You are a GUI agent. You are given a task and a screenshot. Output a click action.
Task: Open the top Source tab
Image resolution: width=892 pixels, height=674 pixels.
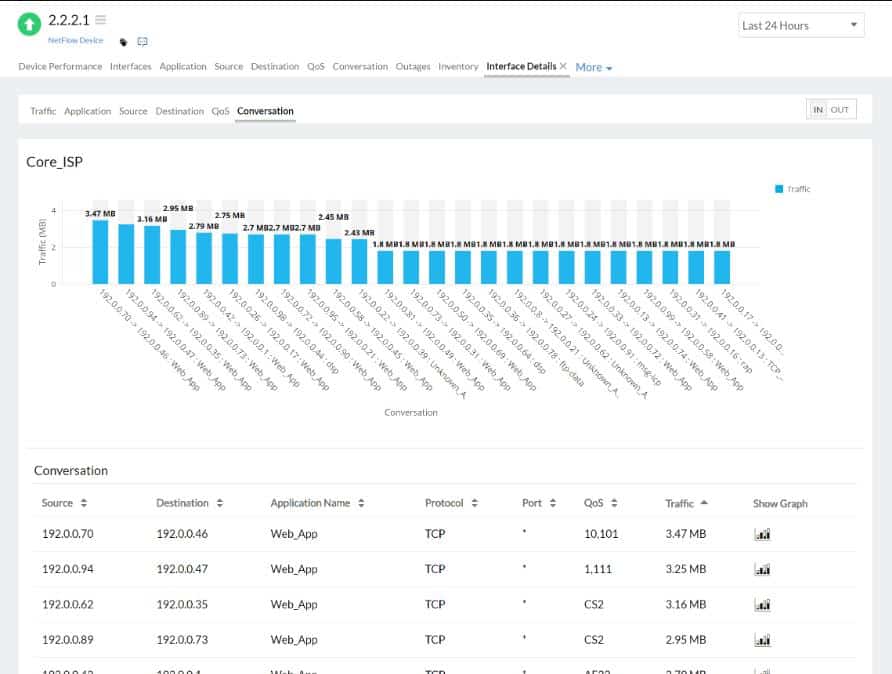click(229, 67)
